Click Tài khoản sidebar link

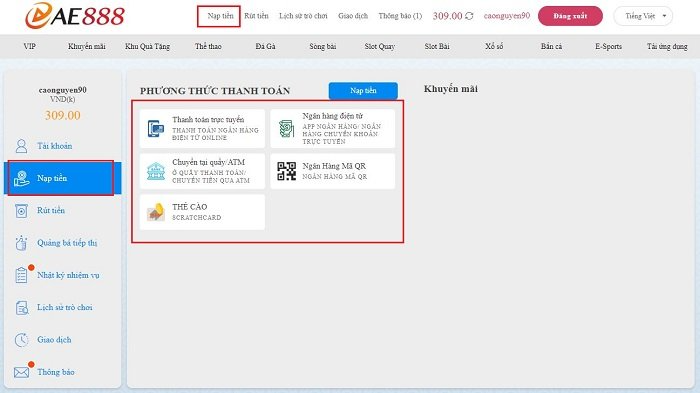pos(54,146)
